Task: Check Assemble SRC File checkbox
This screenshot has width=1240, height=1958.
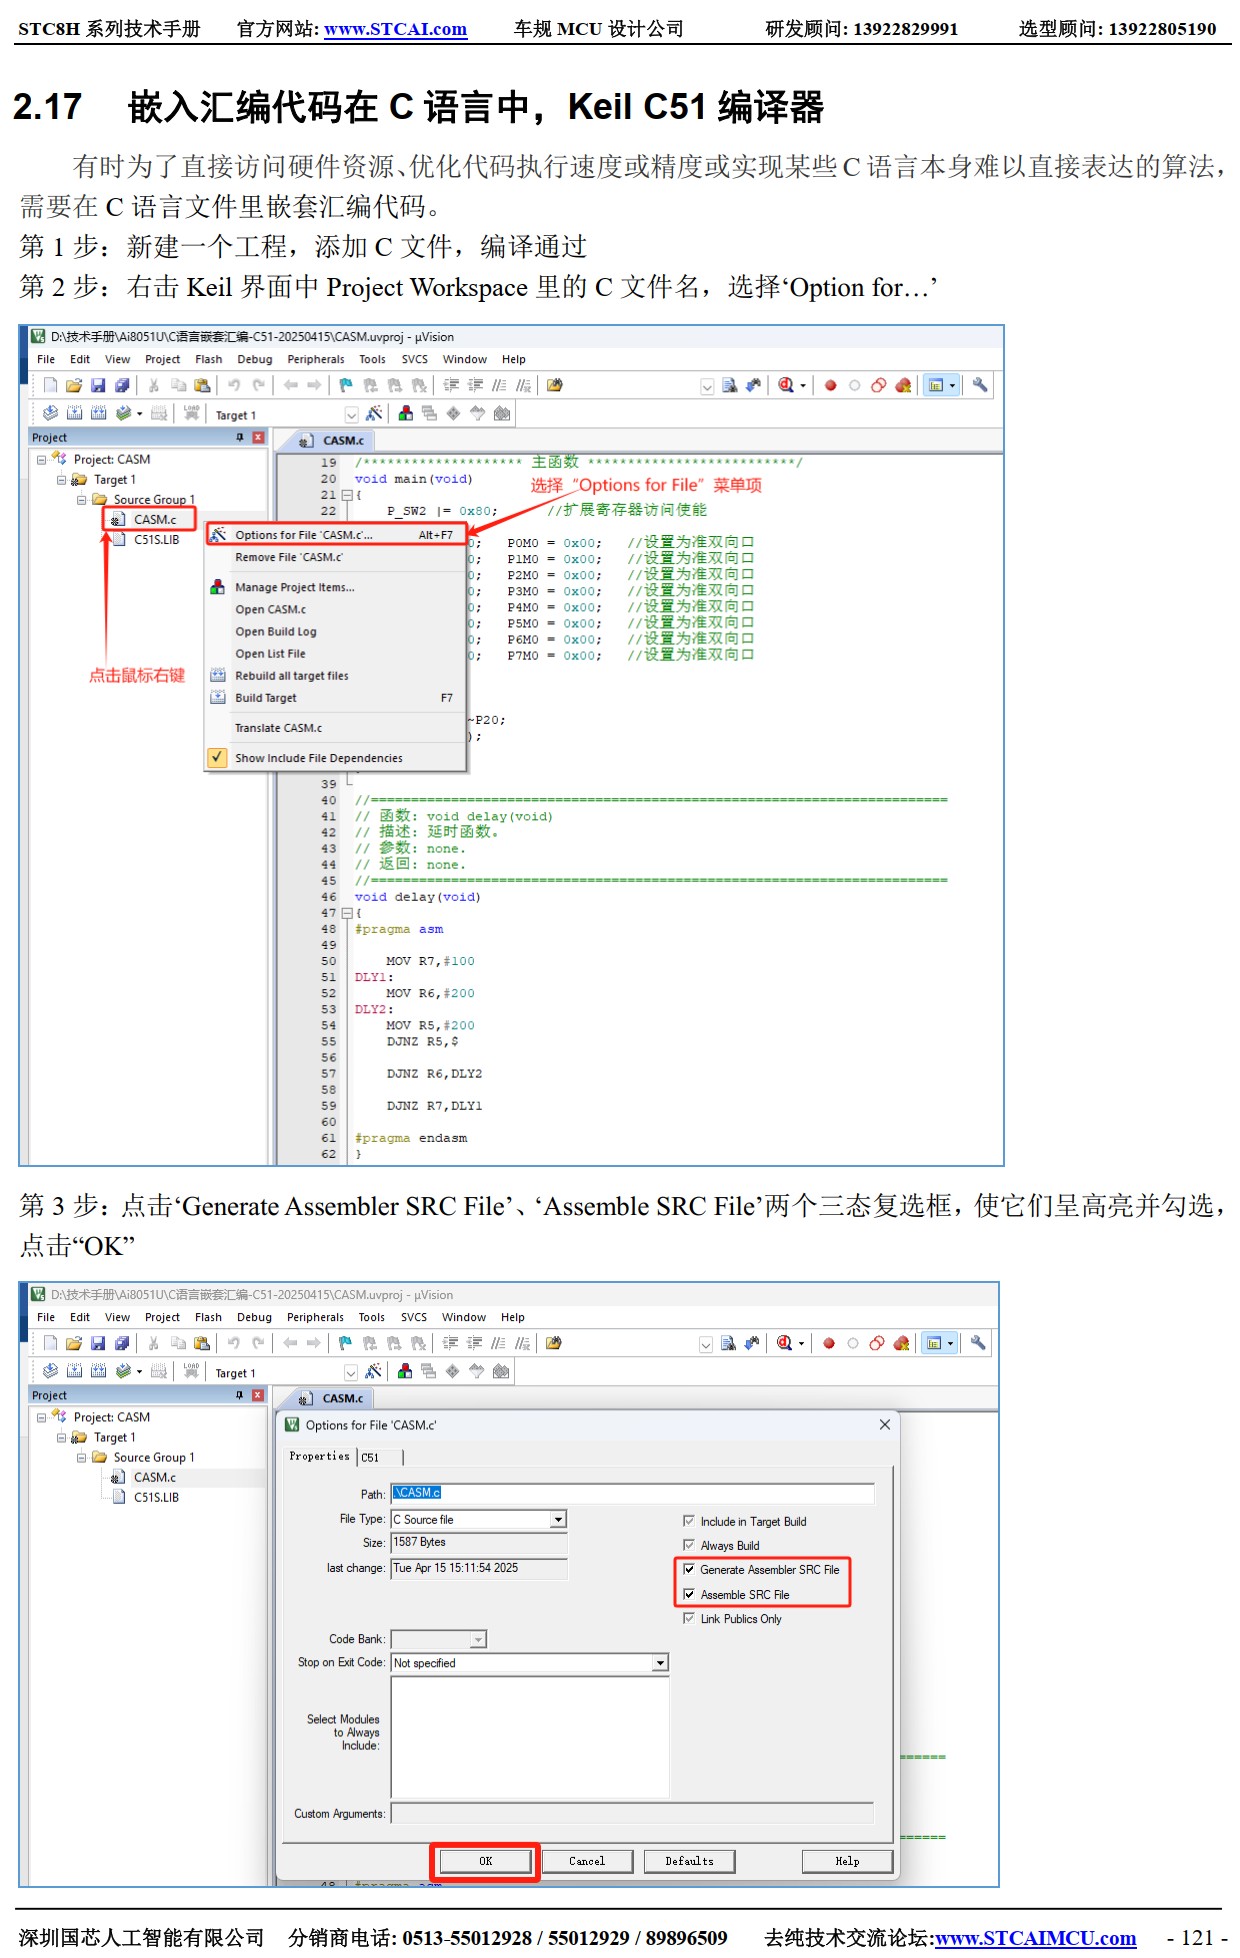Action: click(688, 1594)
